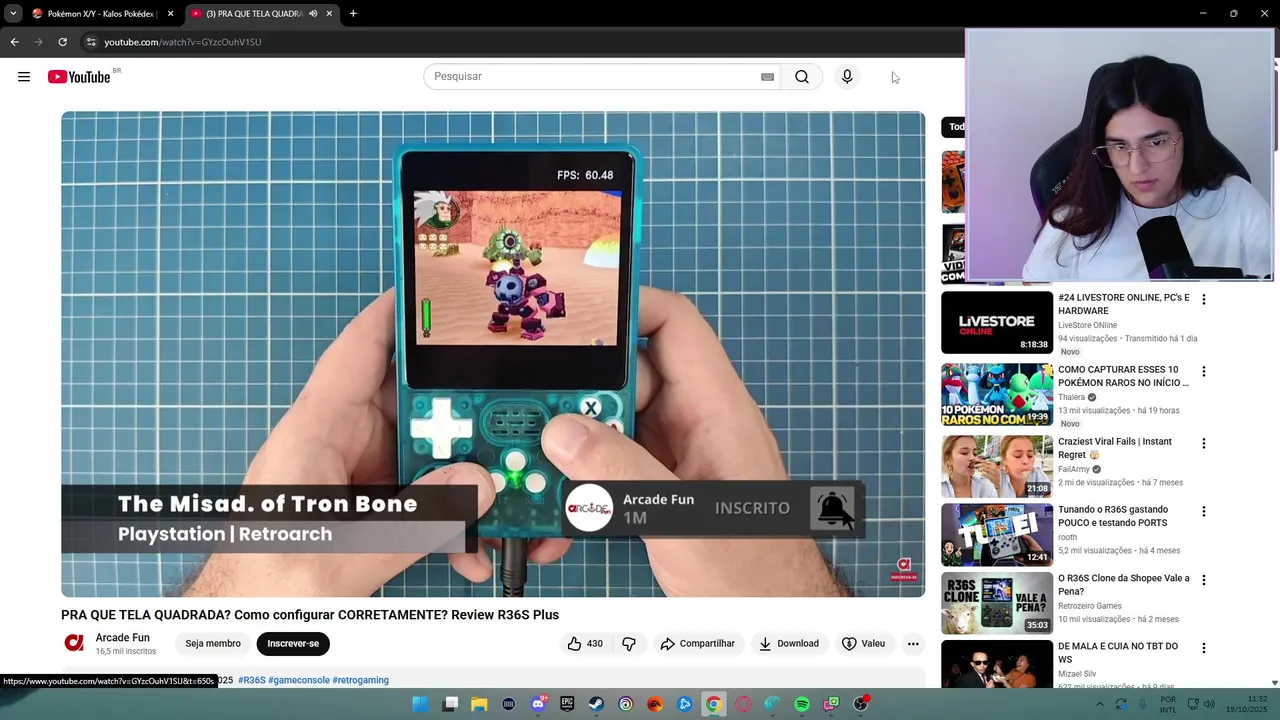Click the notification bell on video overlay
This screenshot has width=1280, height=720.
(x=833, y=508)
